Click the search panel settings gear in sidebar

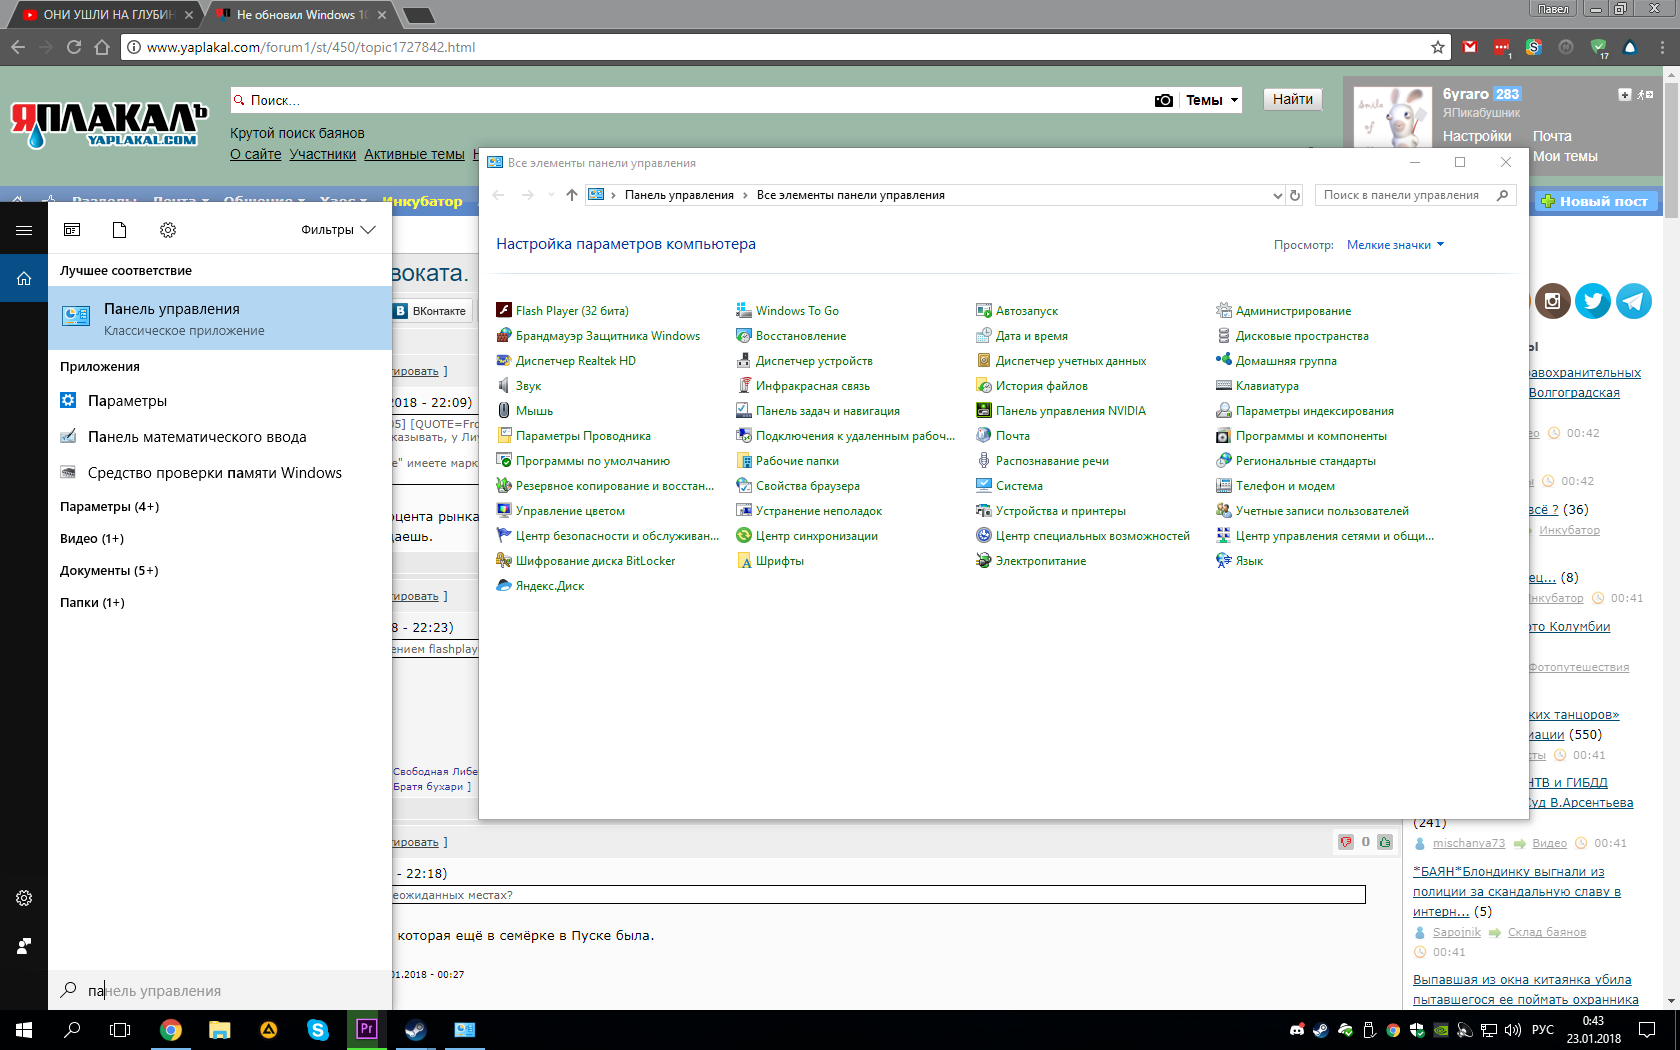[24, 898]
